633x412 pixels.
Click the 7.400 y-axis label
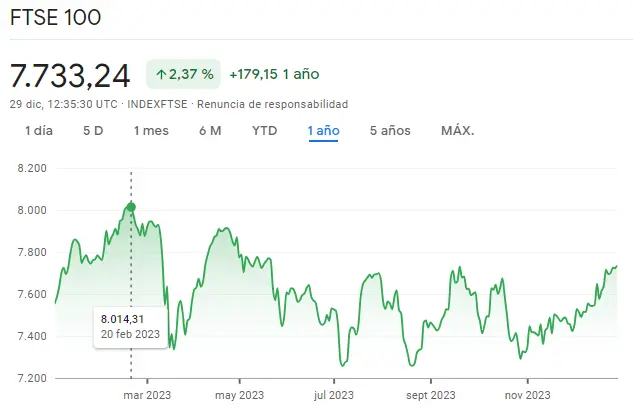[x=32, y=336]
